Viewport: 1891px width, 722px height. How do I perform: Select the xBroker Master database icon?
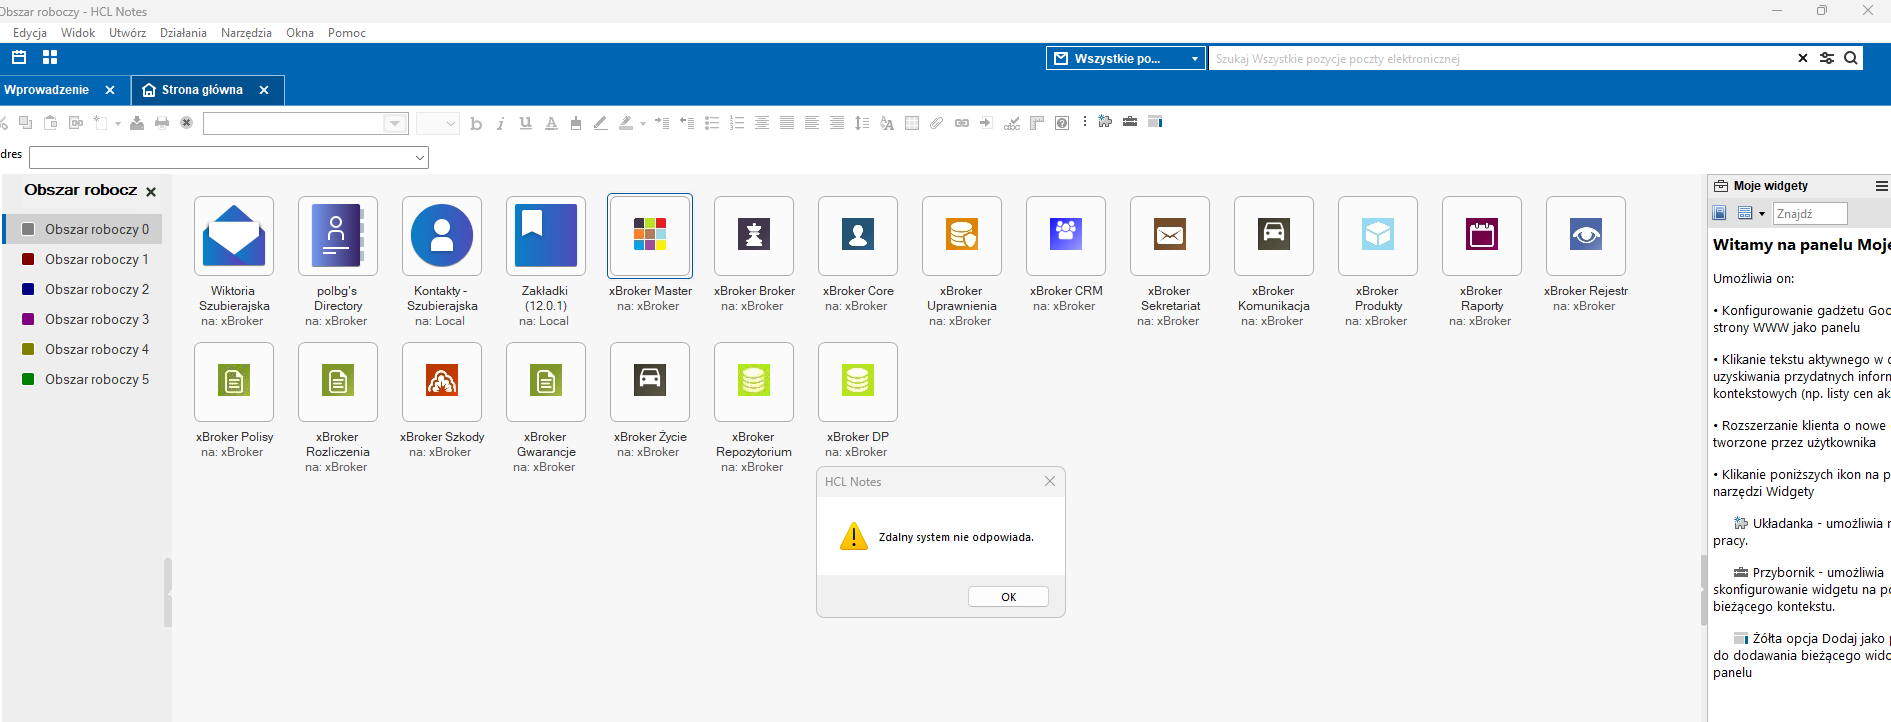pyautogui.click(x=650, y=236)
